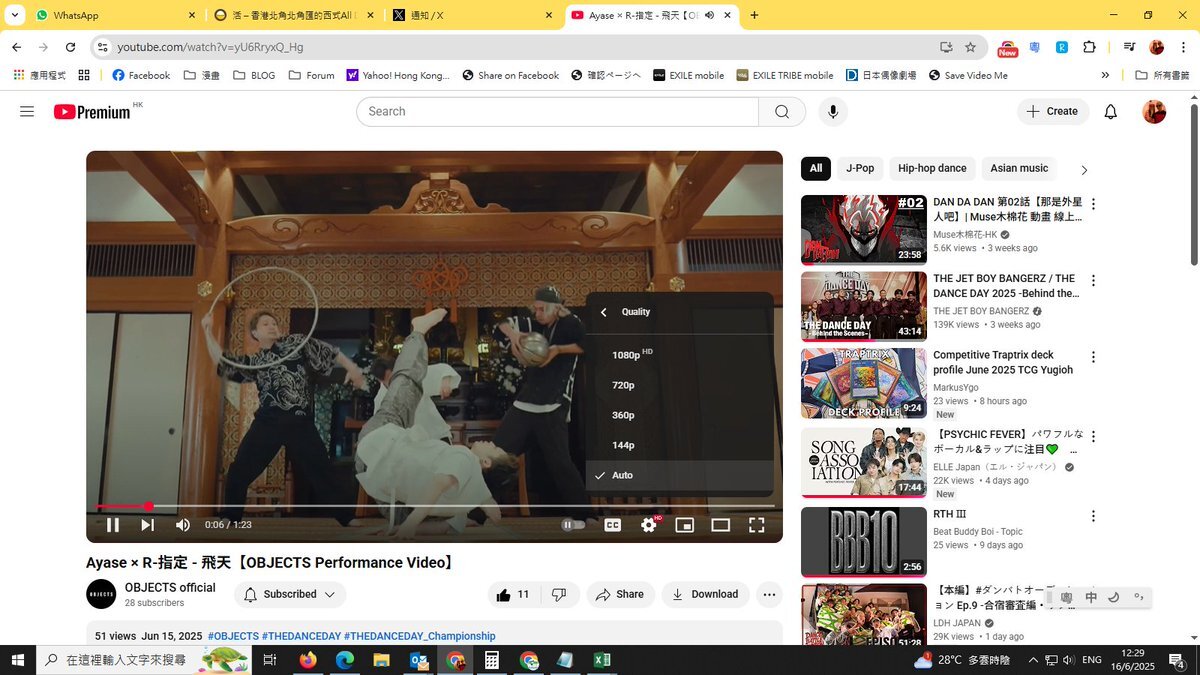Open Excel from the taskbar
The width and height of the screenshot is (1200, 675).
click(602, 660)
